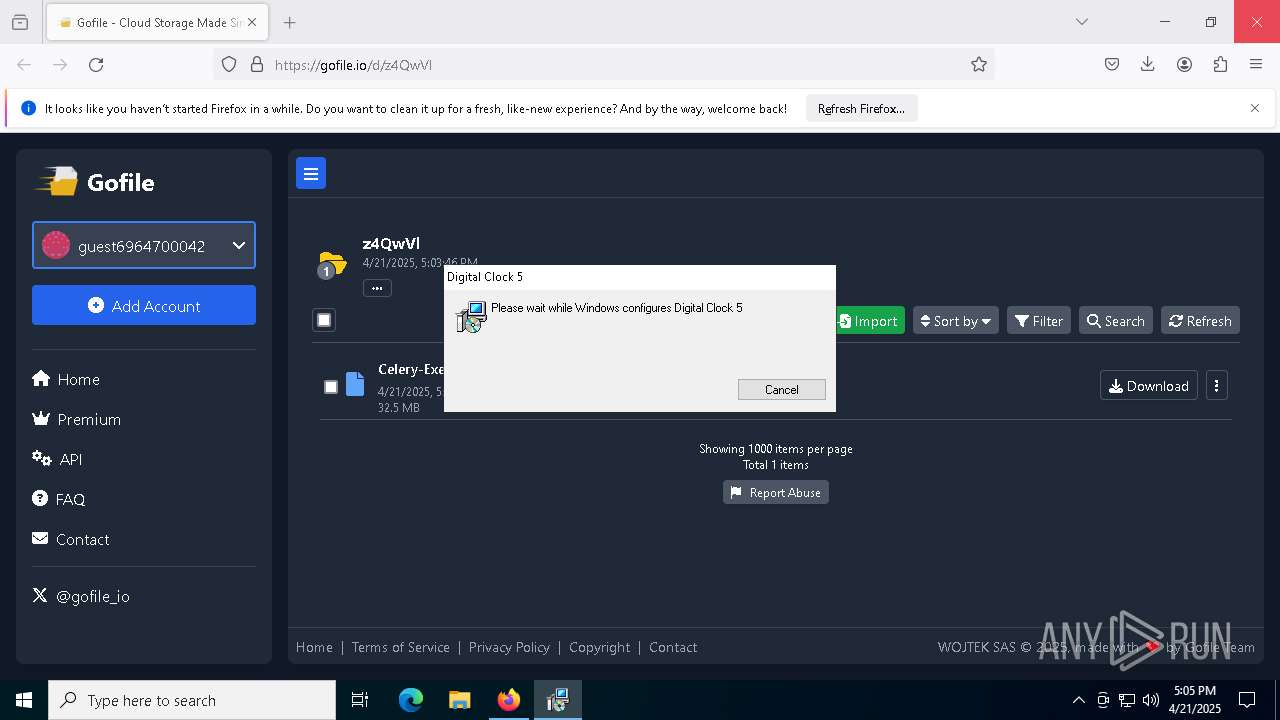Close the Gofile browser tab
1280x720 pixels.
click(x=251, y=22)
